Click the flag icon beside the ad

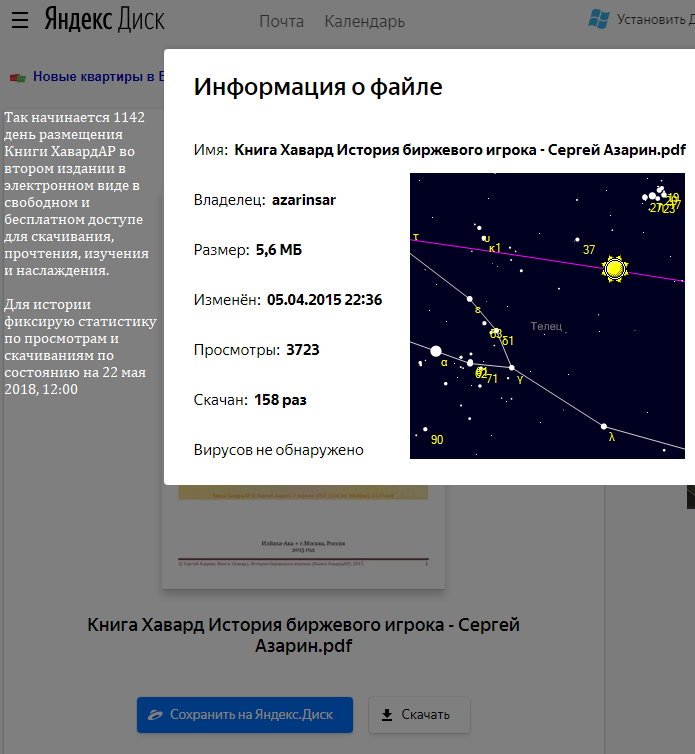17,77
